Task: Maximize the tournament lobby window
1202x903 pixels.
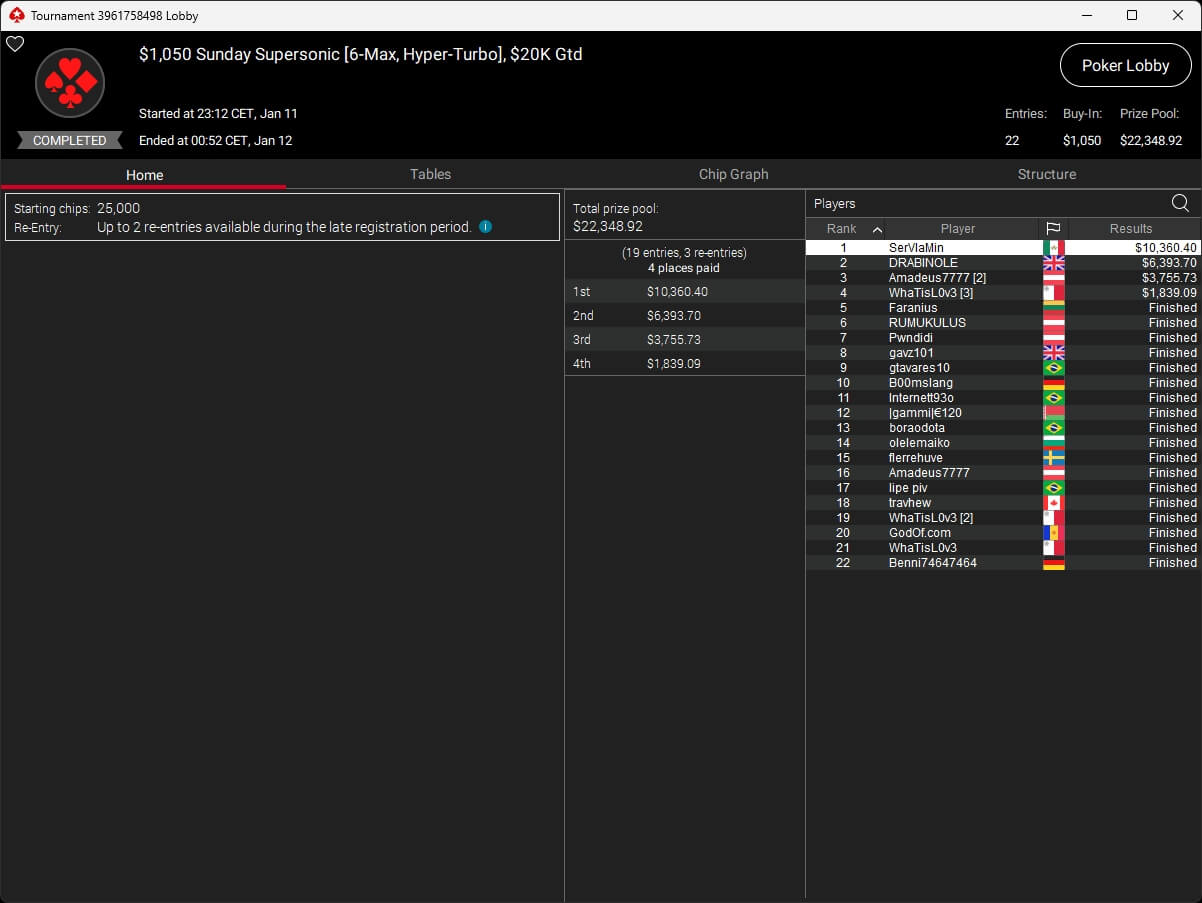Action: click(x=1131, y=15)
